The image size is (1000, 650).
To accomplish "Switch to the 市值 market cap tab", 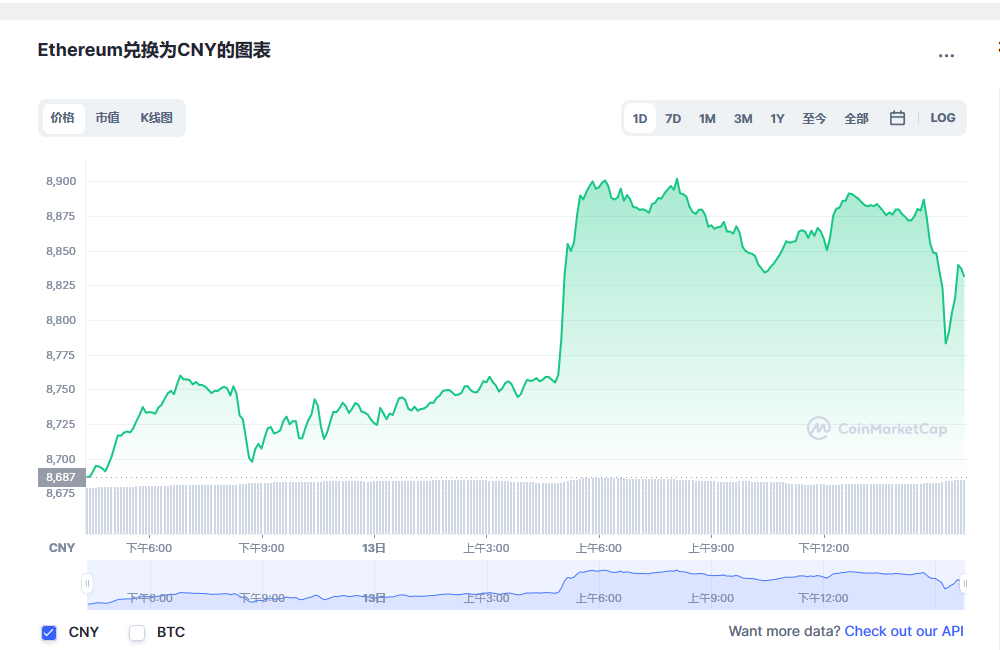I will point(108,118).
